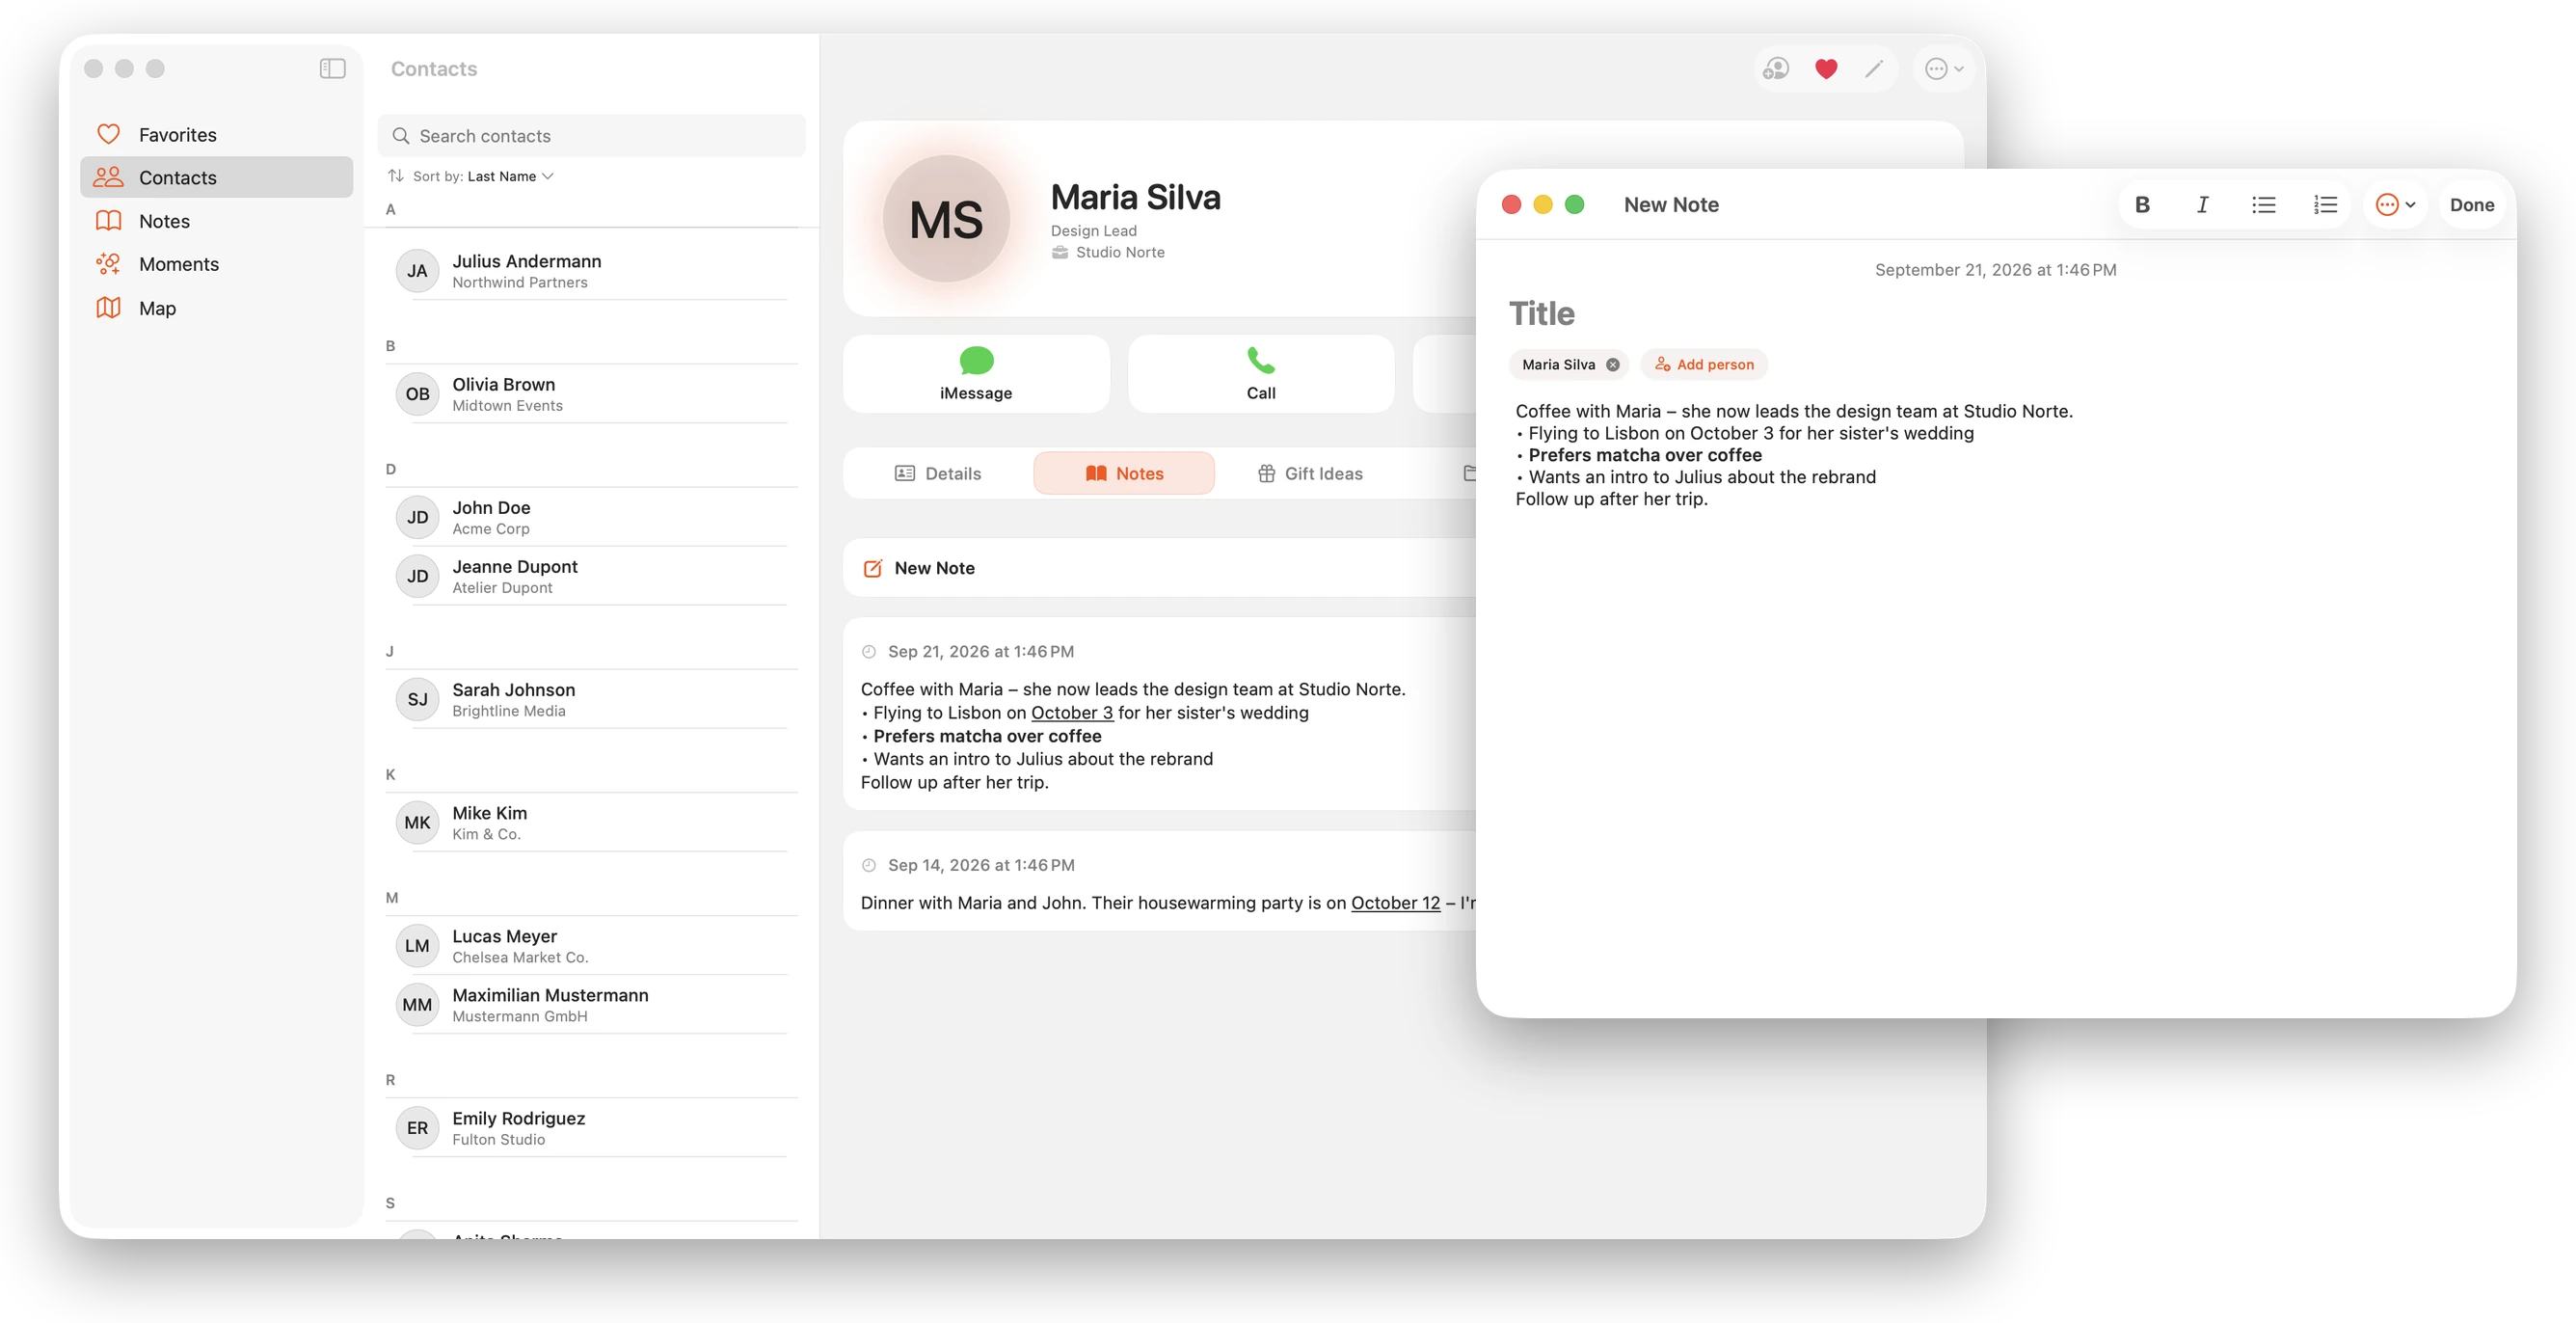2576x1323 pixels.
Task: Toggle bold in New Note window
Action: click(x=2142, y=205)
